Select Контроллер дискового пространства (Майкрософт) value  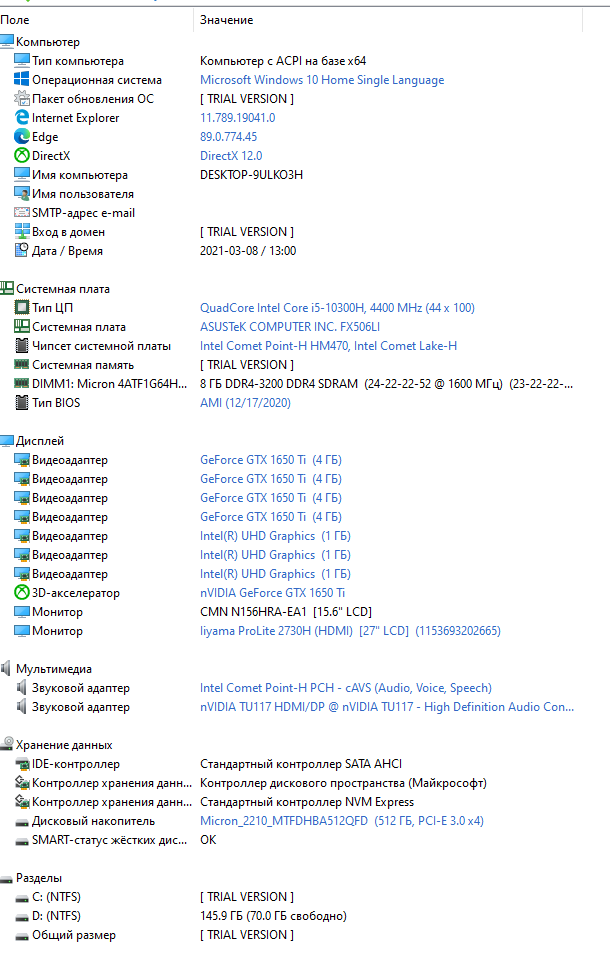343,782
